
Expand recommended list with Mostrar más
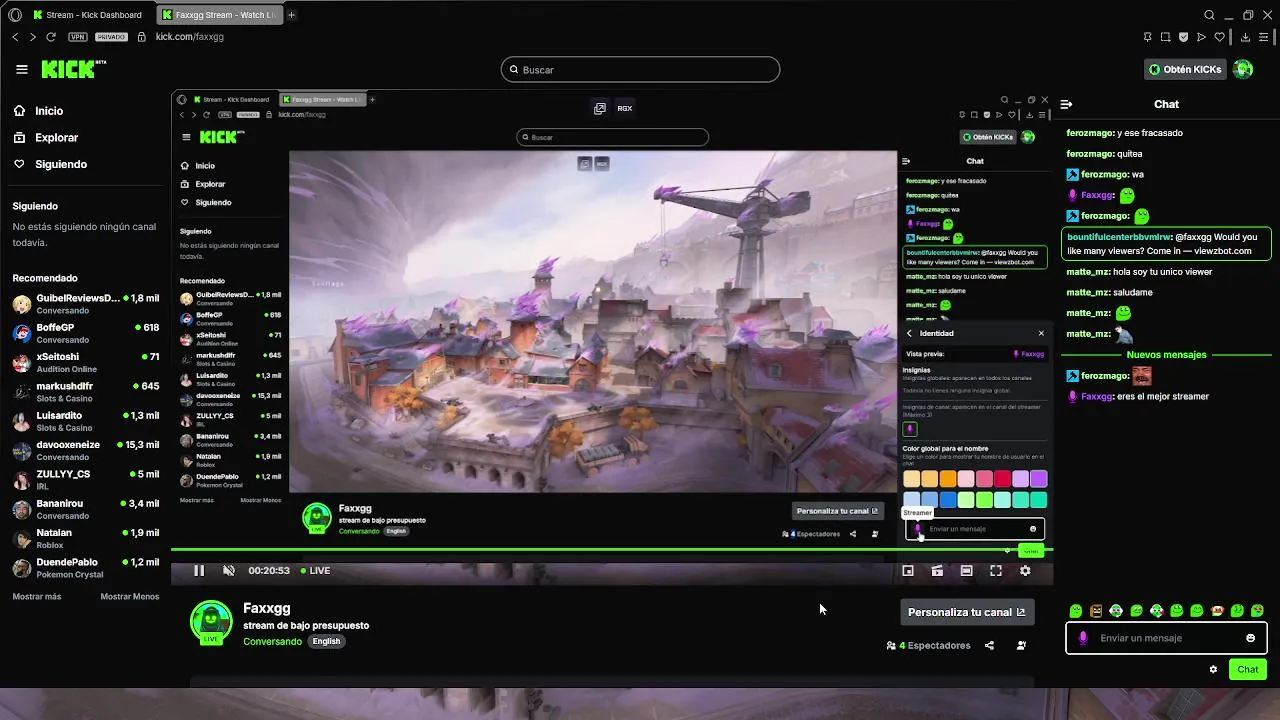[37, 596]
